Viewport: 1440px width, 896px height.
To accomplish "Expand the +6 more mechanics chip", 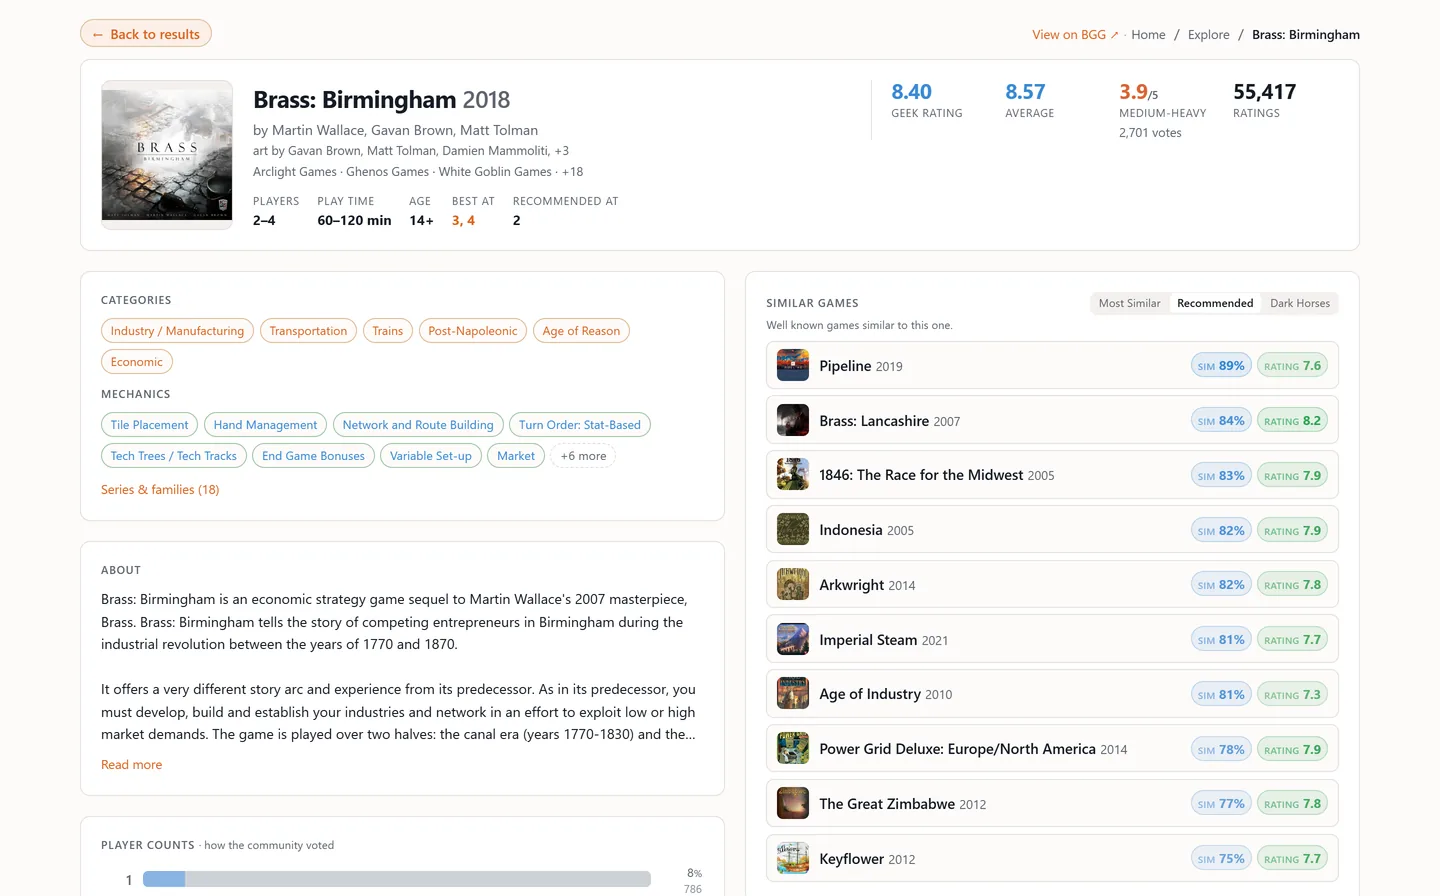I will 583,456.
